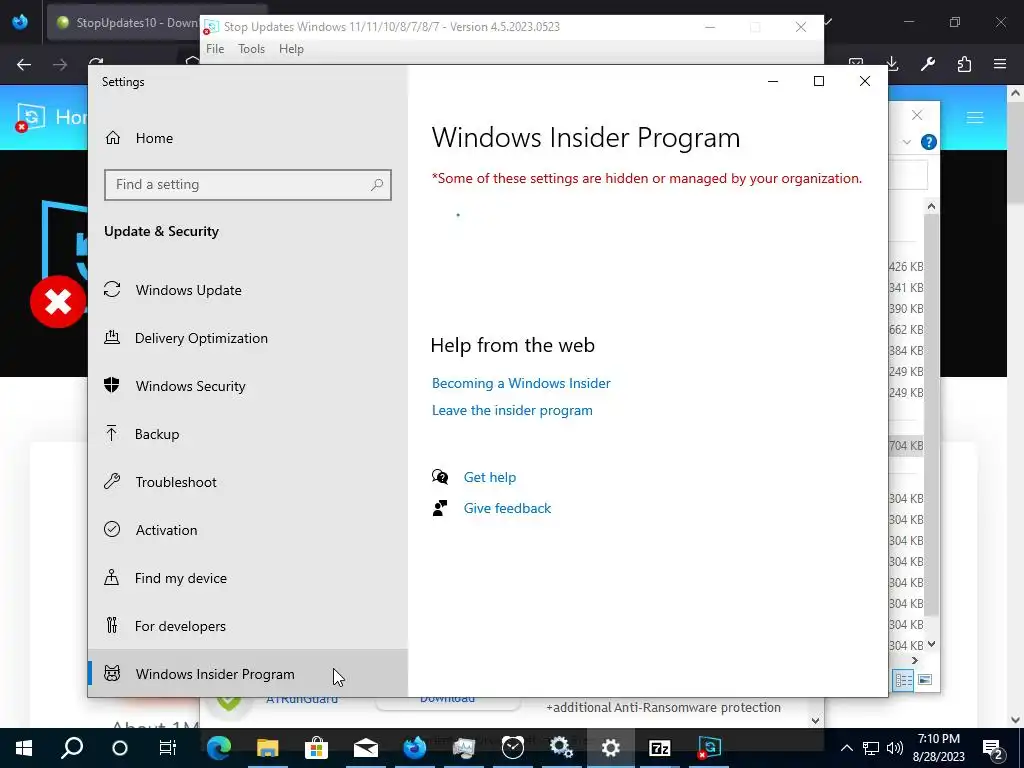
Task: Open Find my device settings
Action: tap(180, 578)
